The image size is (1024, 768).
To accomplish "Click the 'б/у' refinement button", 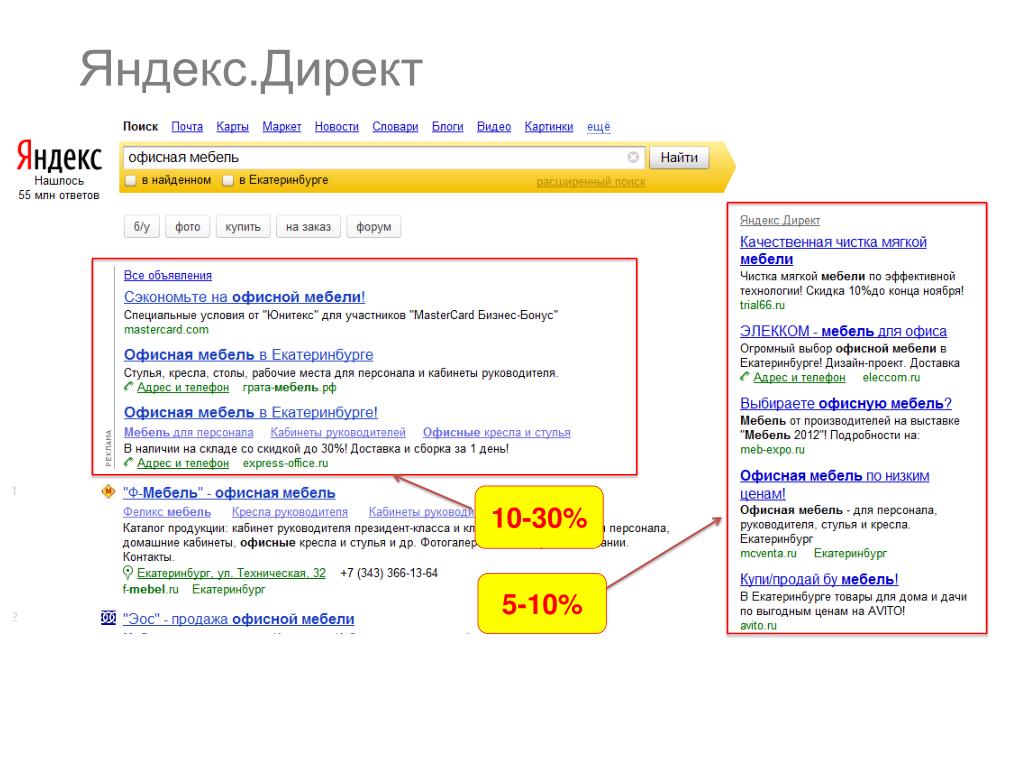I will click(x=142, y=227).
